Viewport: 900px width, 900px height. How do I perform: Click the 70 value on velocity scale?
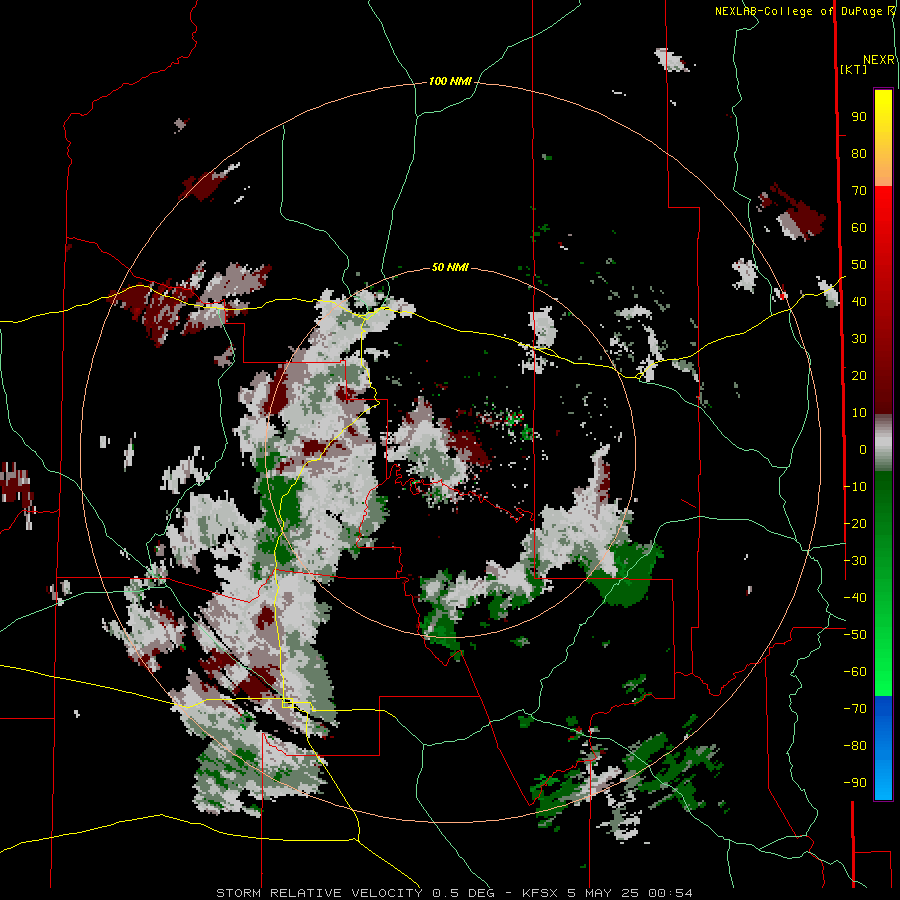(859, 191)
